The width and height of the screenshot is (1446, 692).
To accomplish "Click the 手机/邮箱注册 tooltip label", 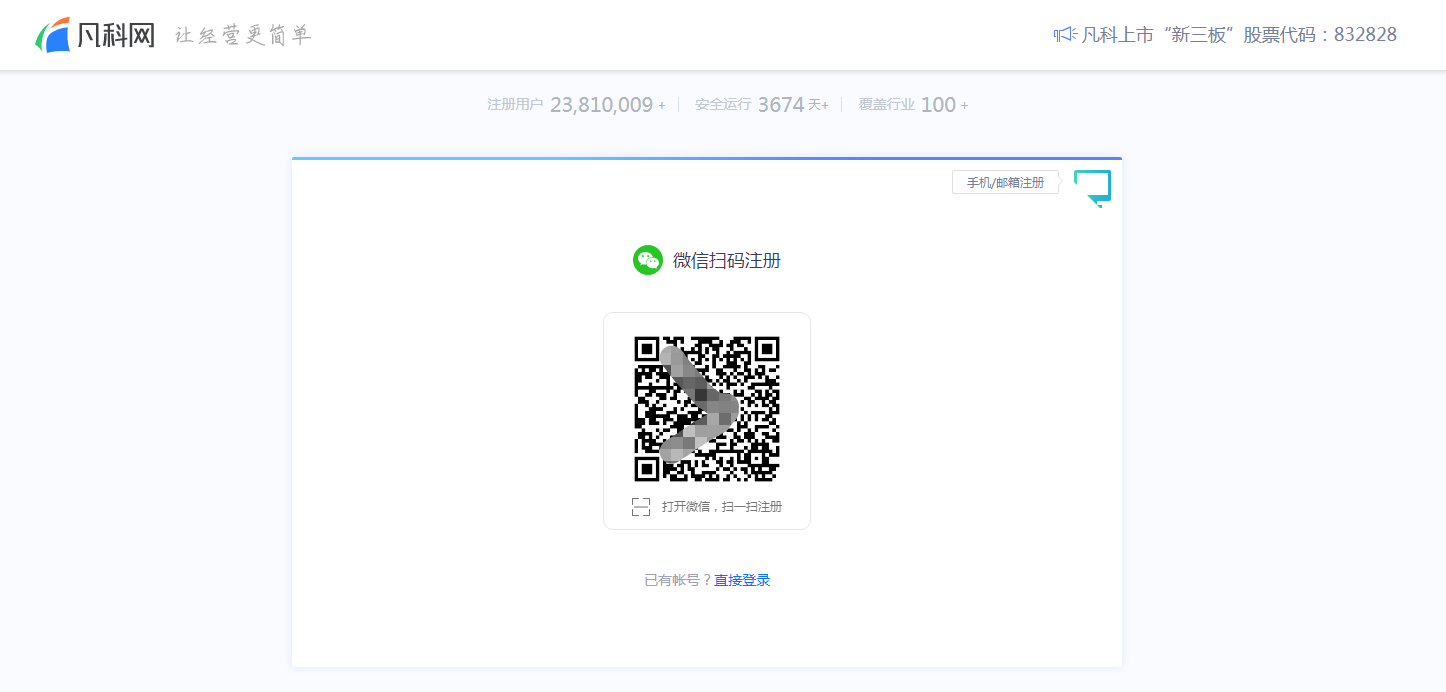I will pyautogui.click(x=1005, y=182).
